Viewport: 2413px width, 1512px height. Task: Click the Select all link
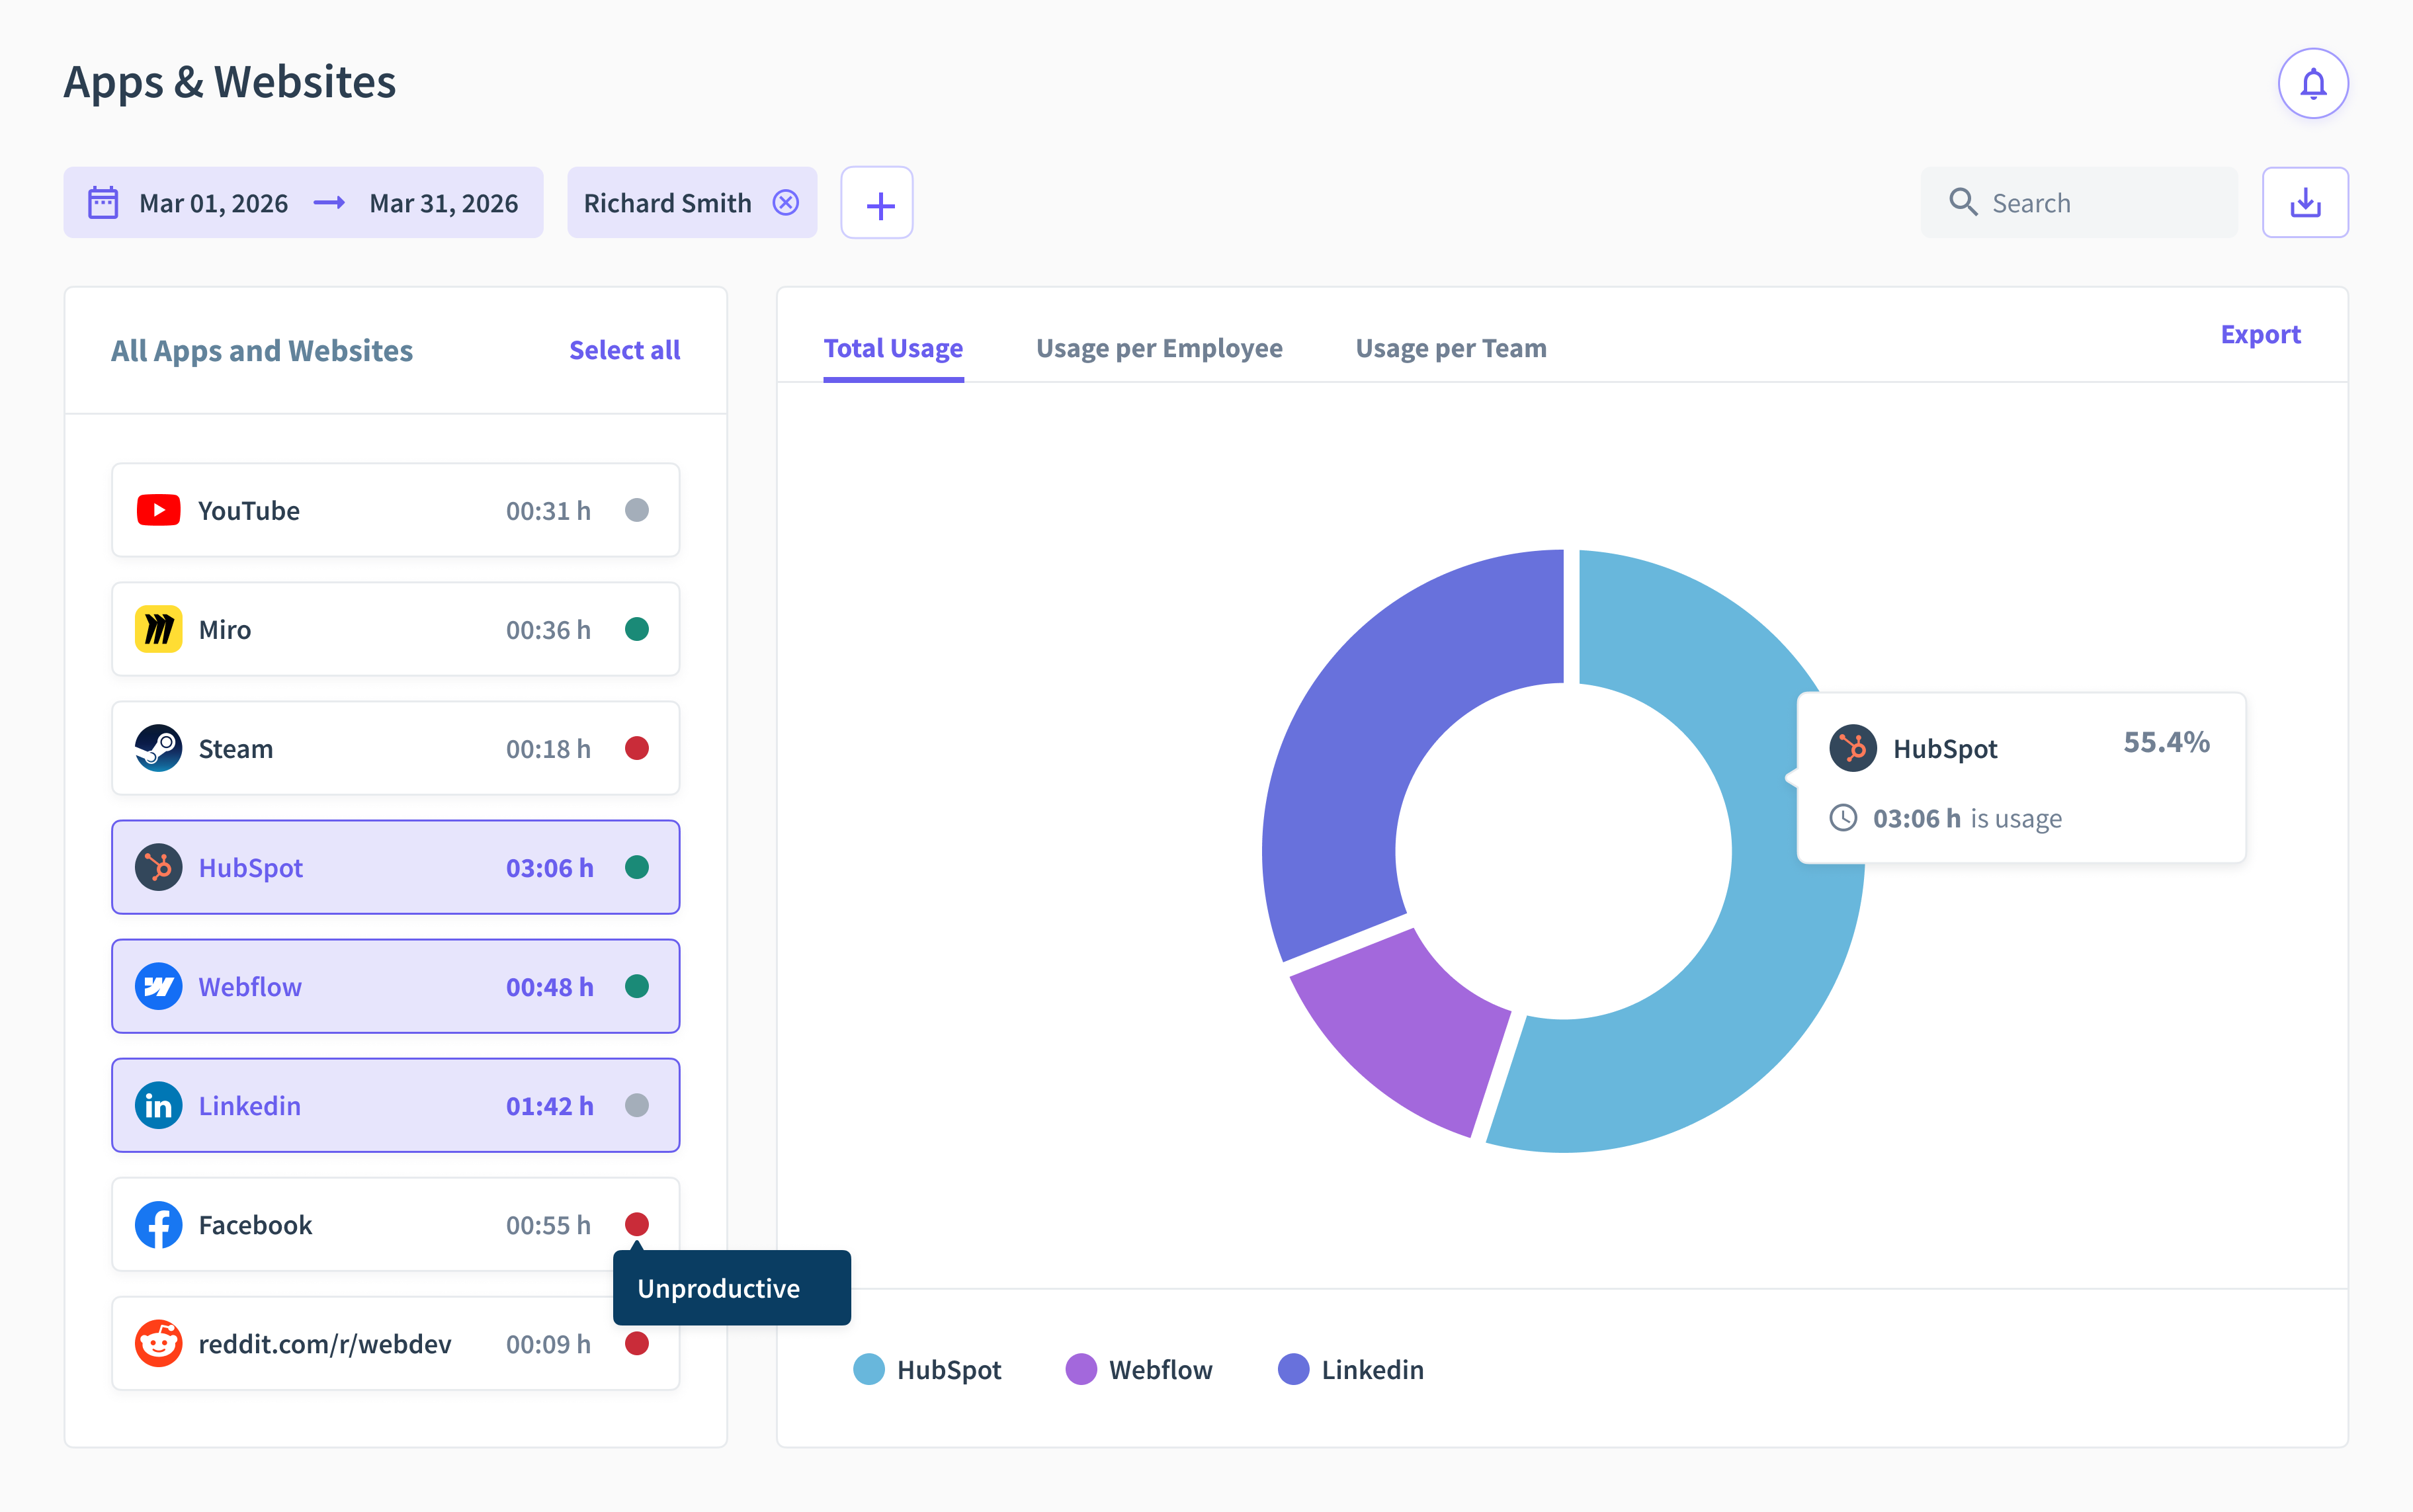pyautogui.click(x=624, y=350)
